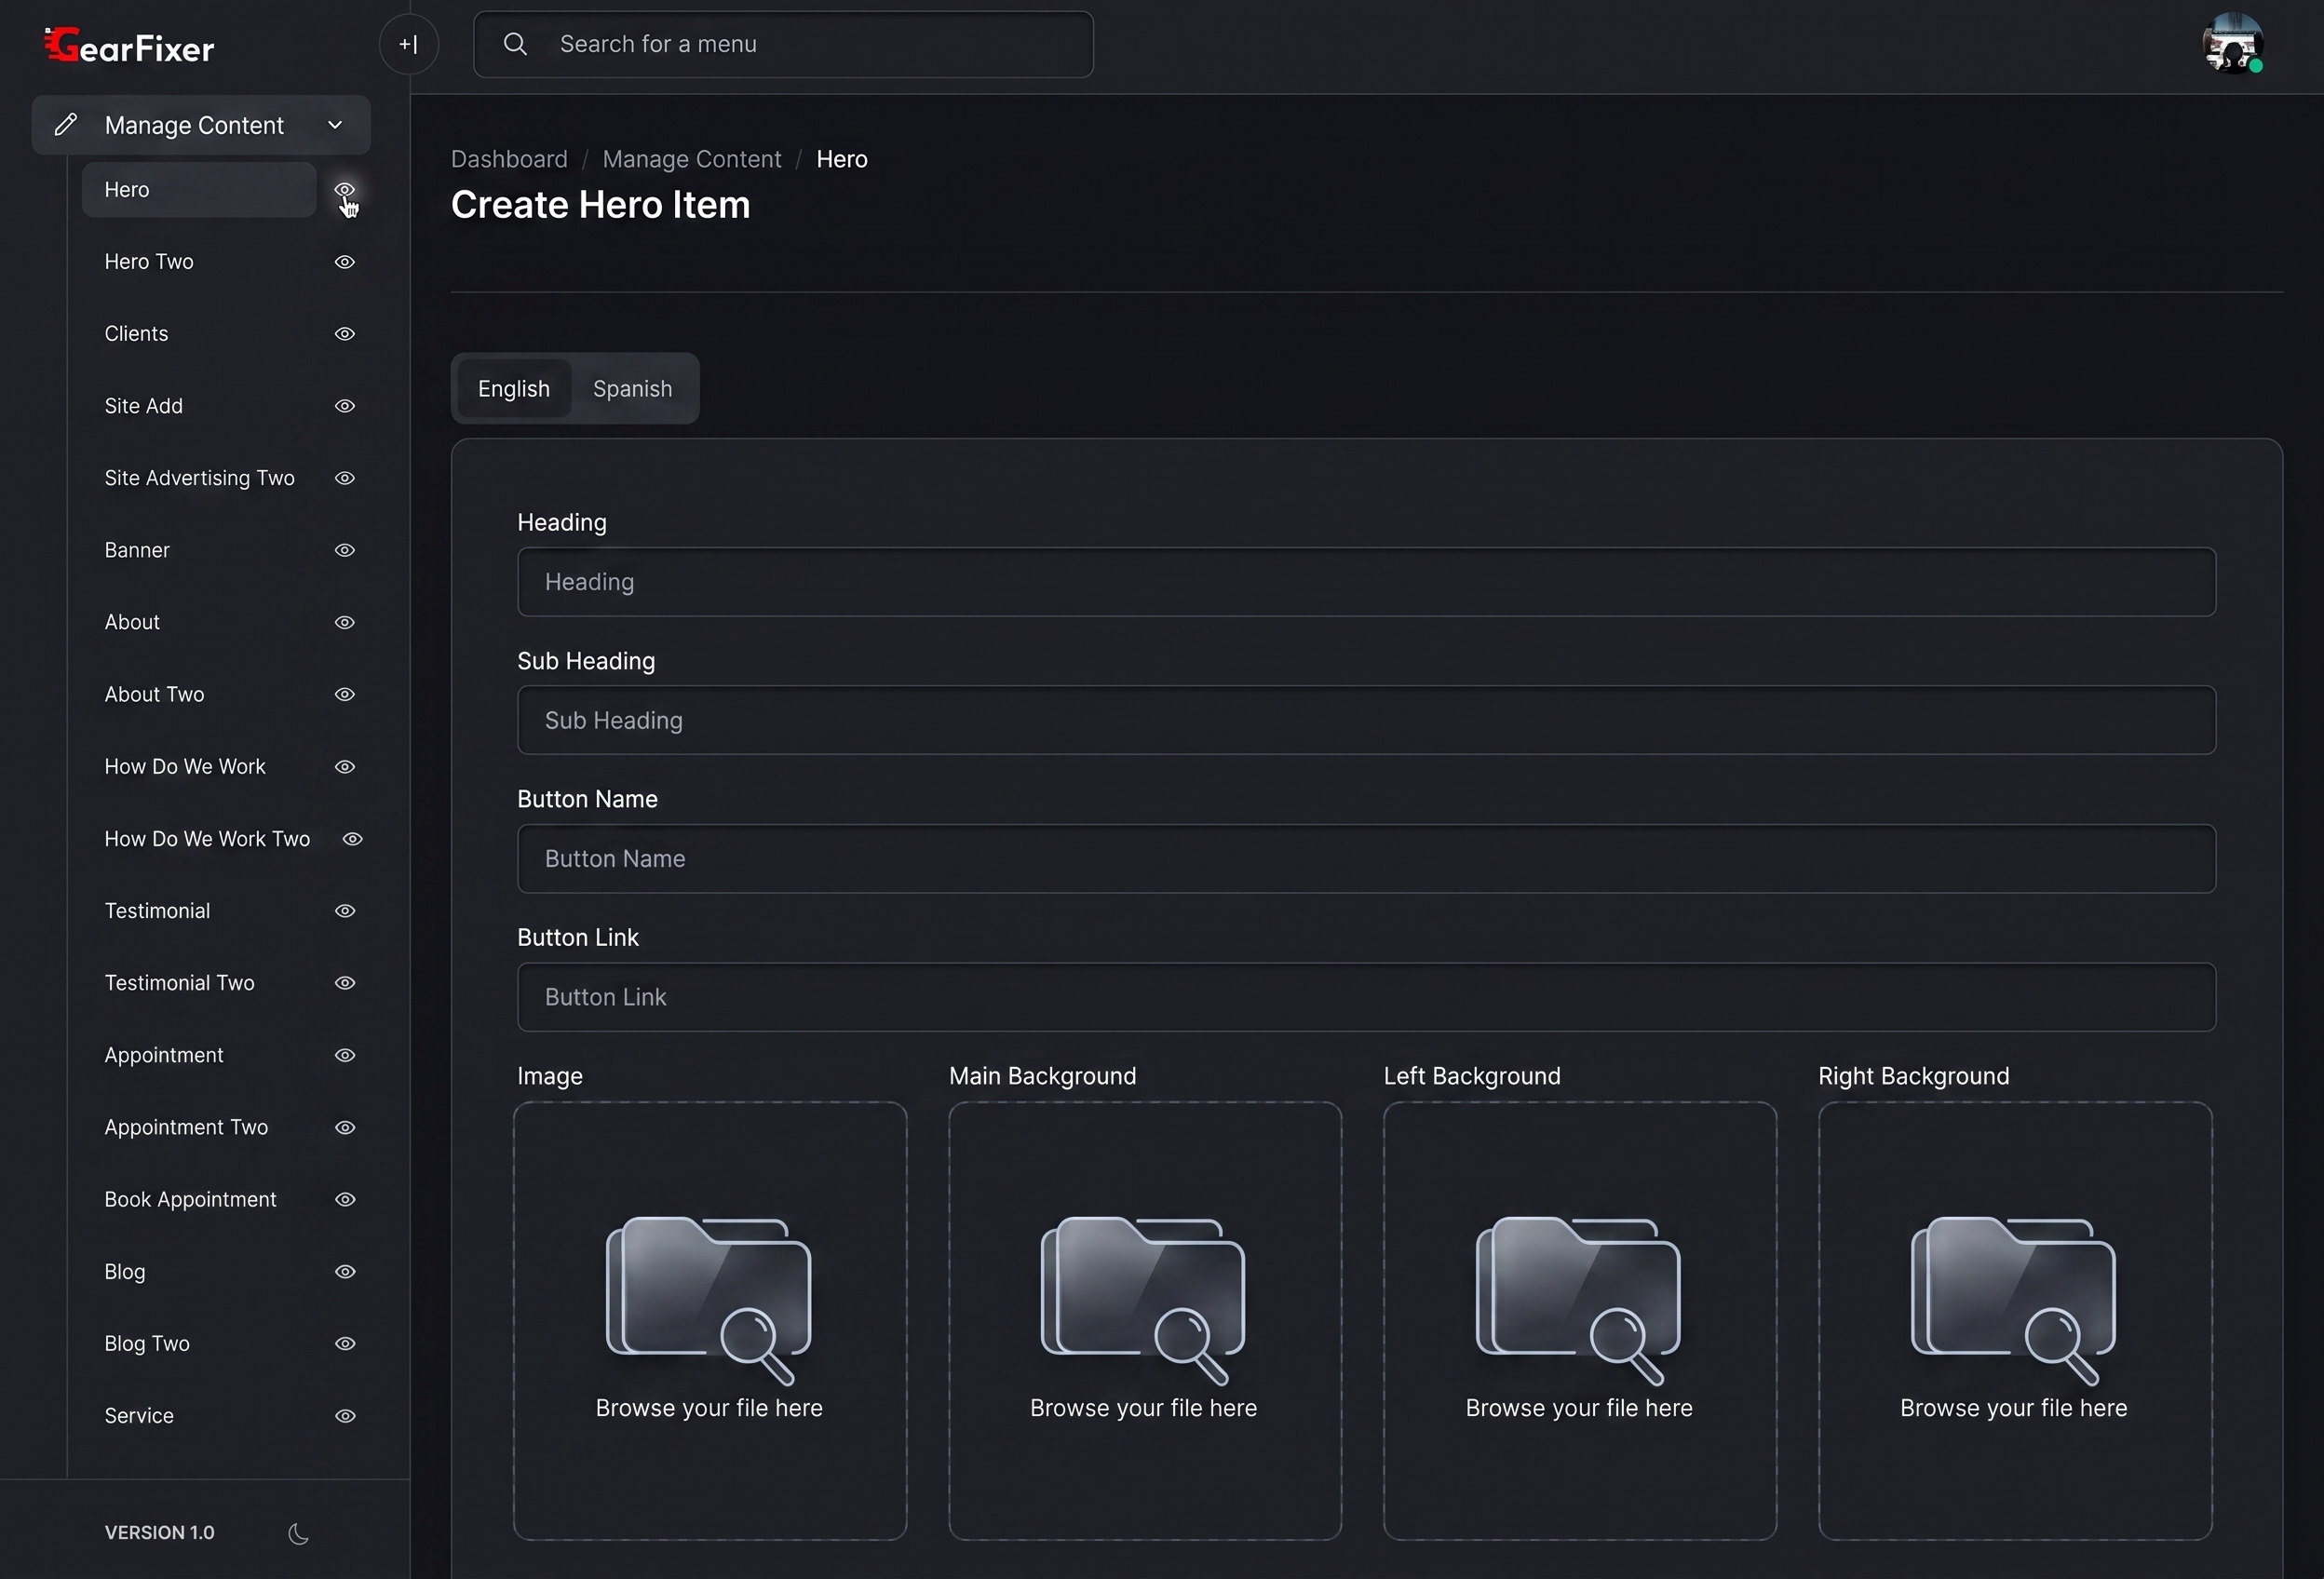Image resolution: width=2324 pixels, height=1579 pixels.
Task: Click the pencil icon beside Manage Content
Action: 66,124
